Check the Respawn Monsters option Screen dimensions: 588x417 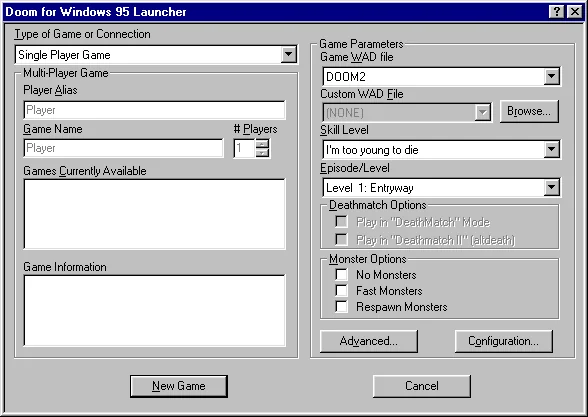click(x=341, y=306)
